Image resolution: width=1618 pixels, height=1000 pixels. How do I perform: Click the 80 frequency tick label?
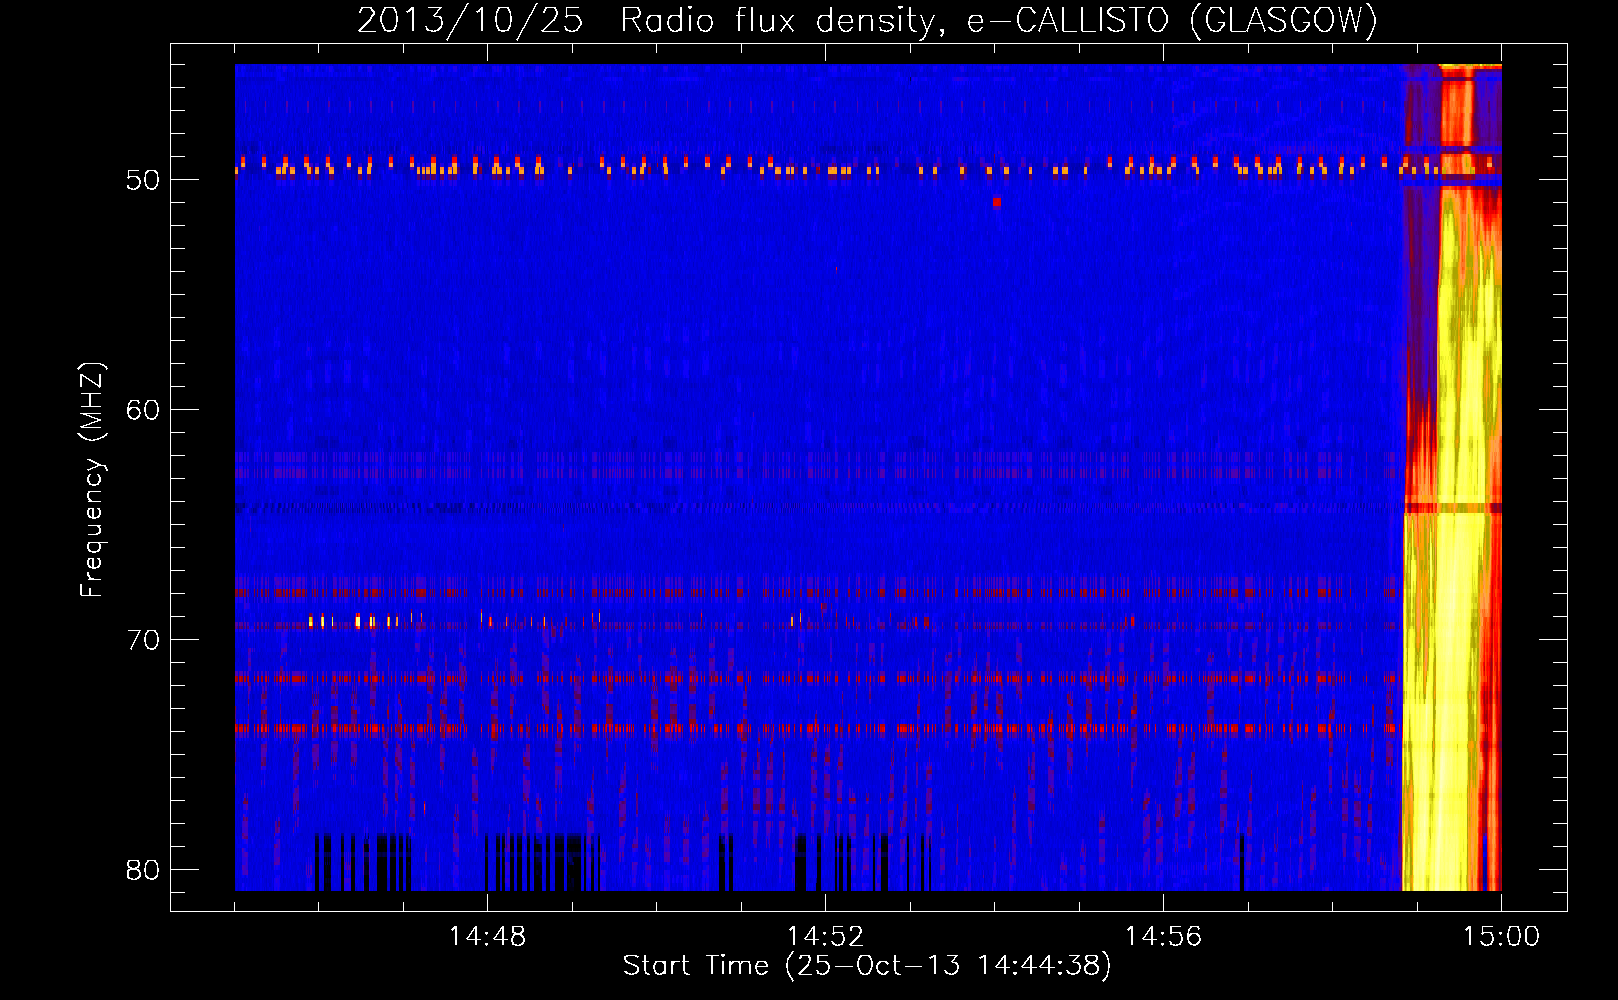[x=143, y=870]
